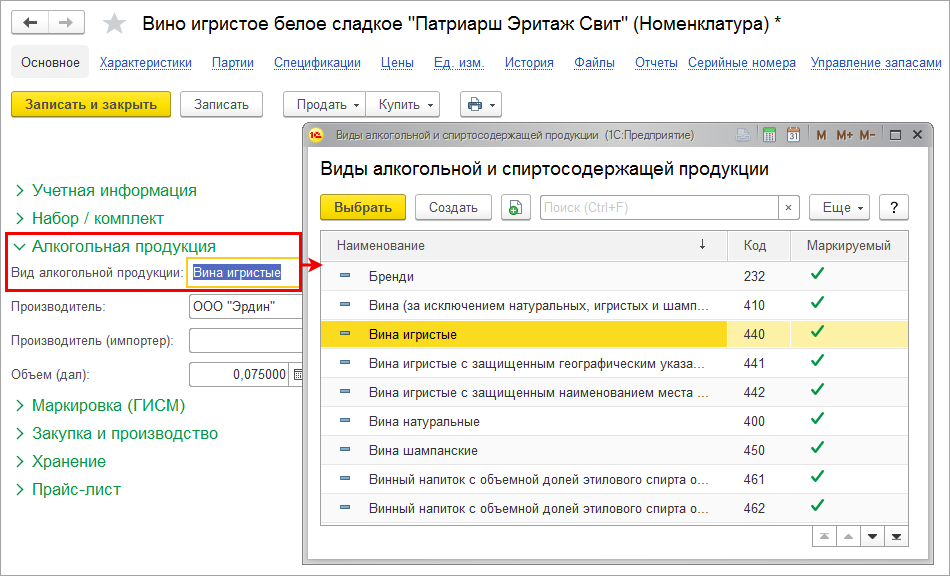Click the row icon beside Вина шампанские
Screen dimensions: 950x576
point(345,449)
